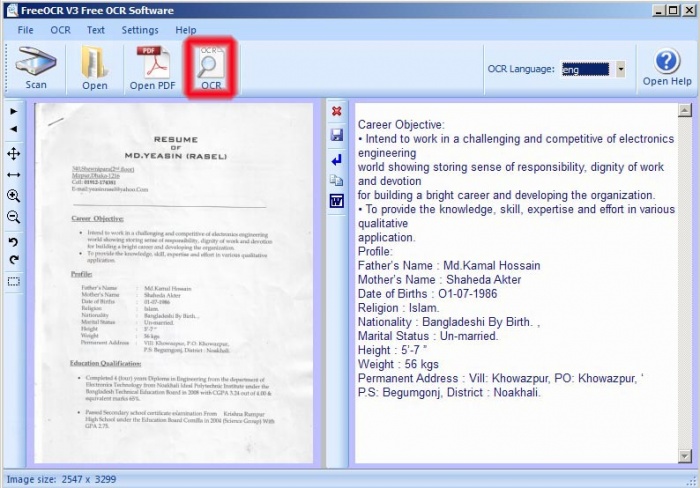Image resolution: width=700 pixels, height=488 pixels.
Task: Maximize the FreeOCR window
Action: pyautogui.click(x=673, y=10)
